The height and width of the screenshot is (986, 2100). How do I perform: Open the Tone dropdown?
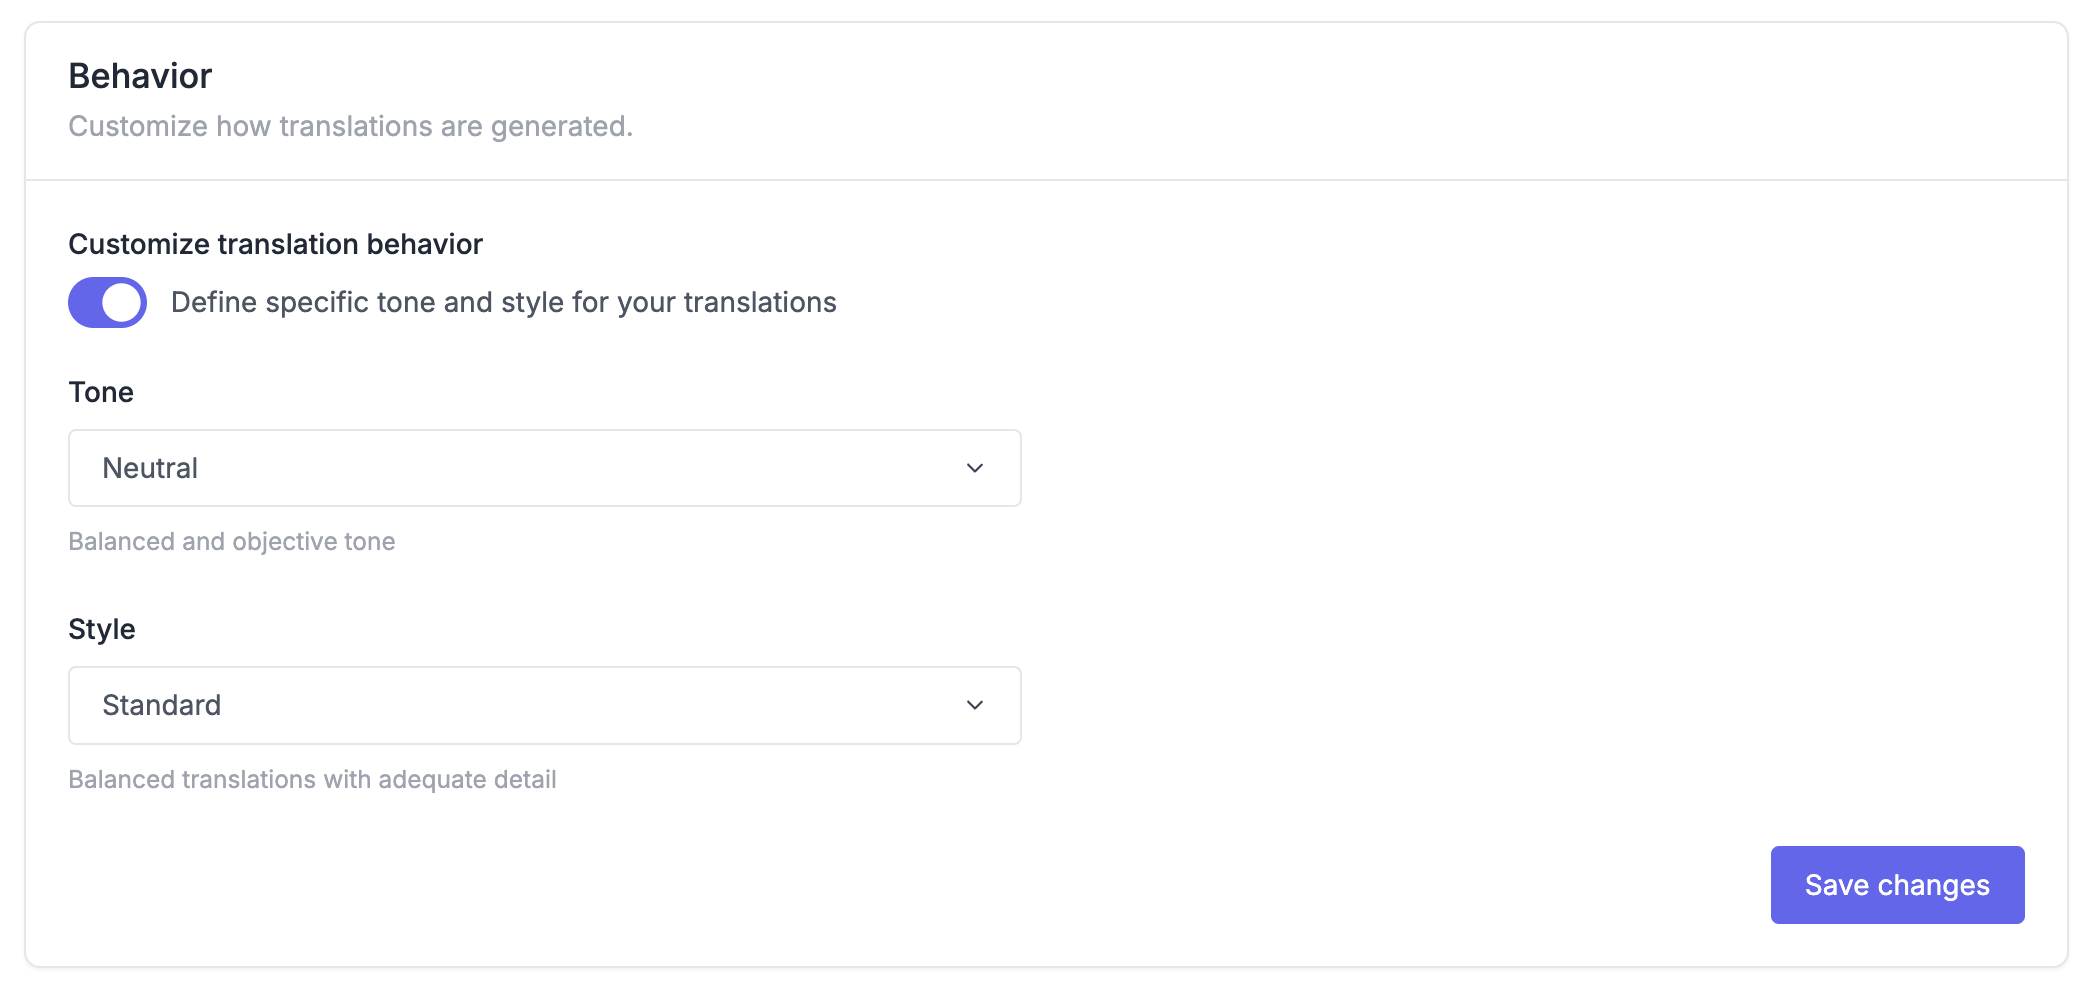pos(544,468)
